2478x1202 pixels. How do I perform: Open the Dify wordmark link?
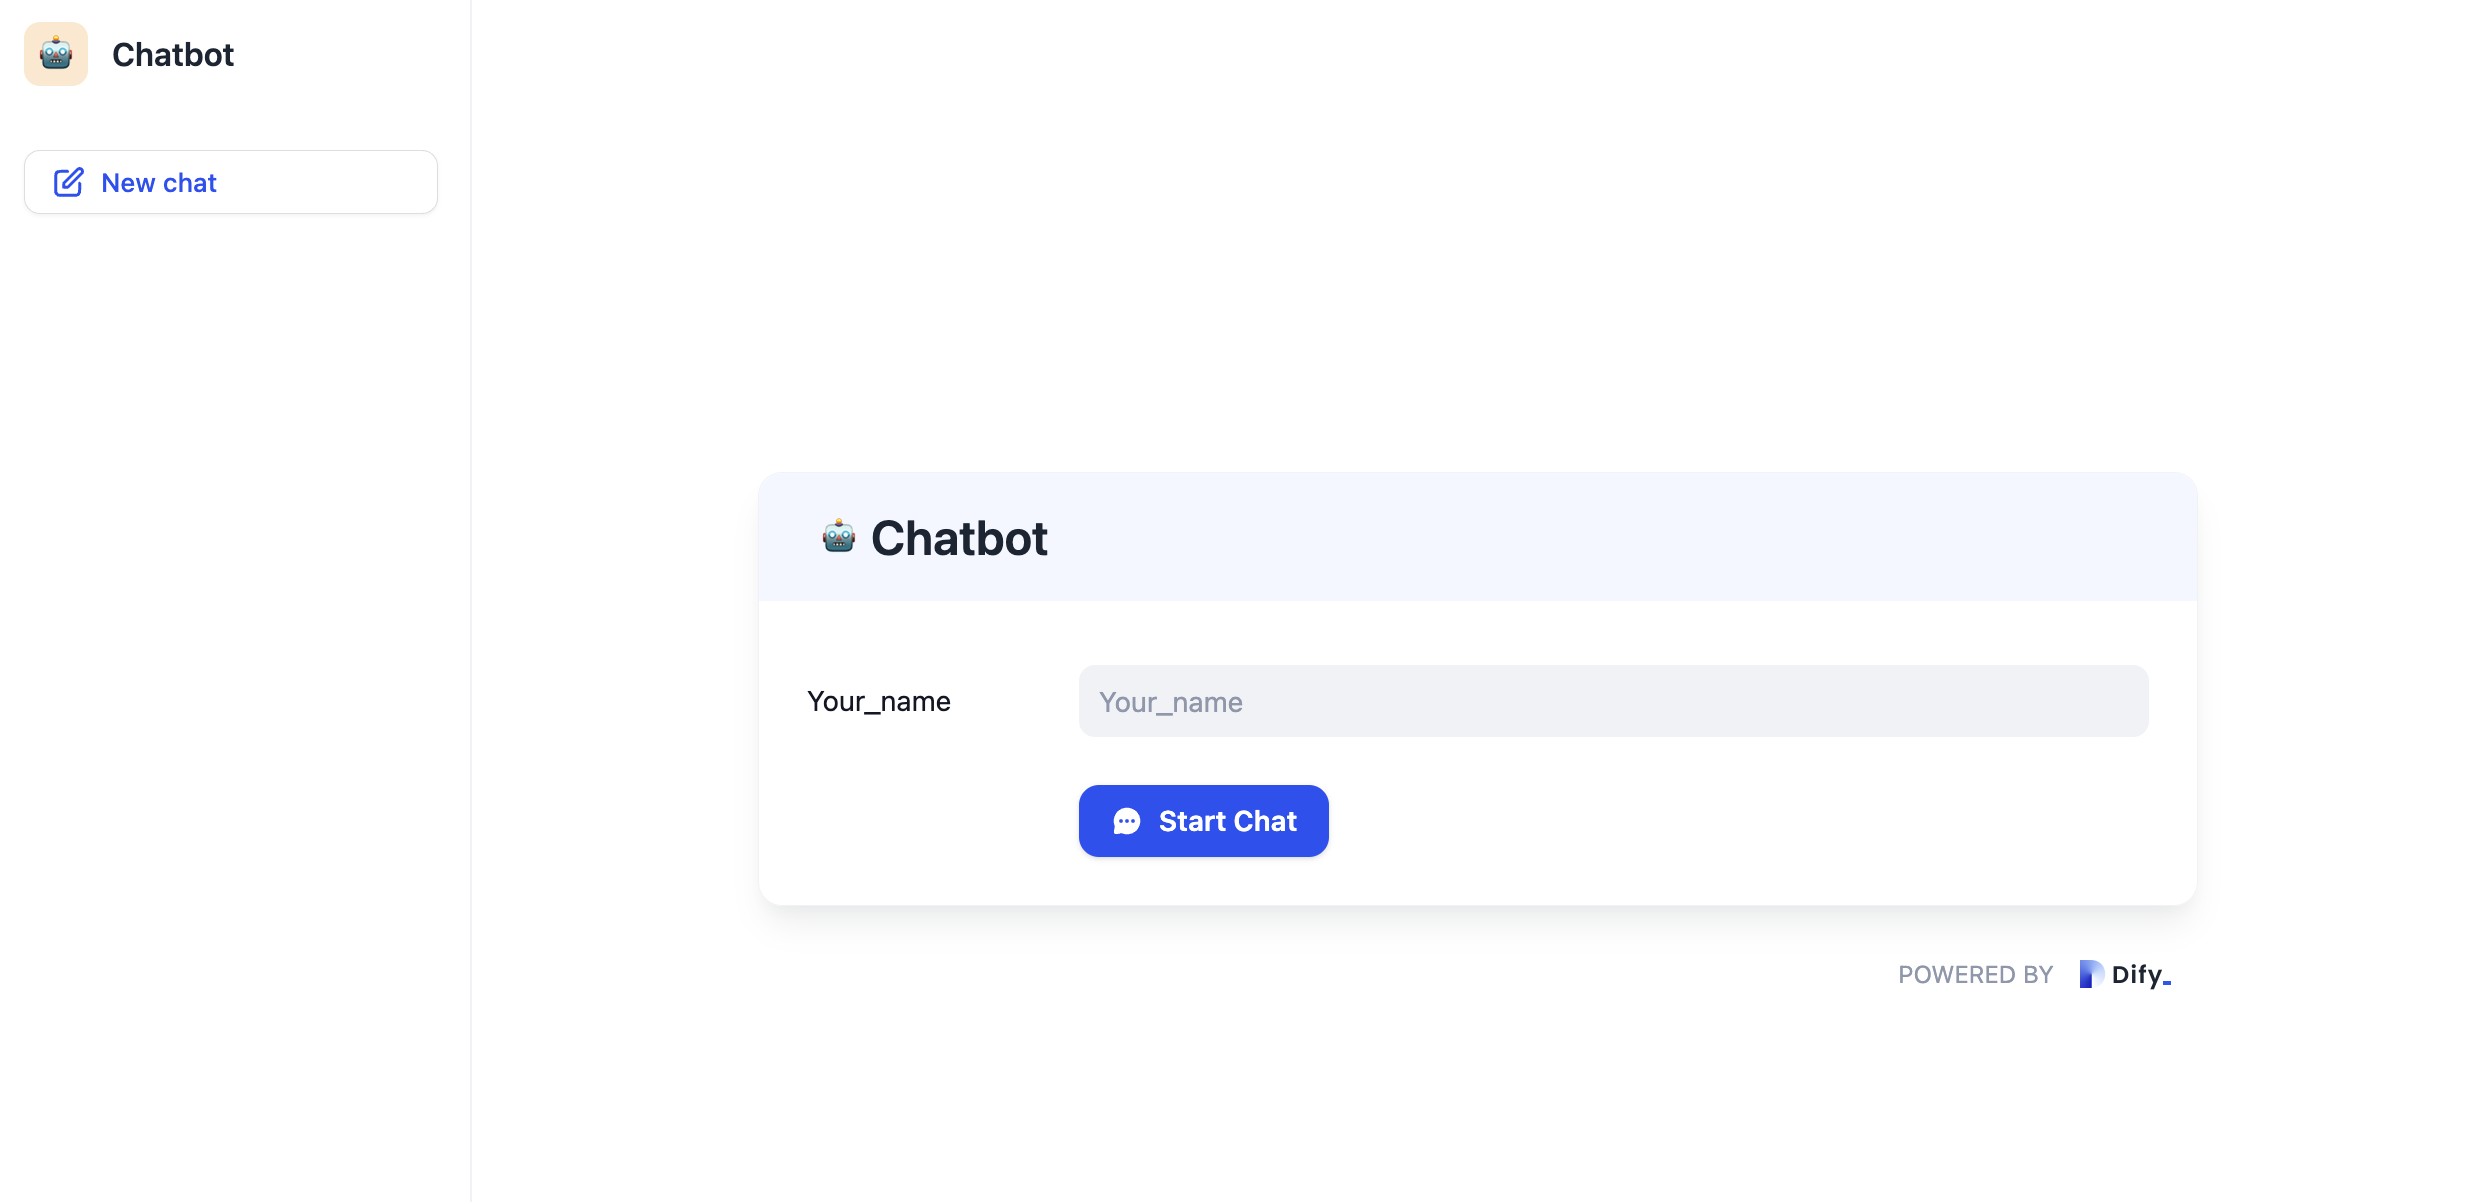2137,974
